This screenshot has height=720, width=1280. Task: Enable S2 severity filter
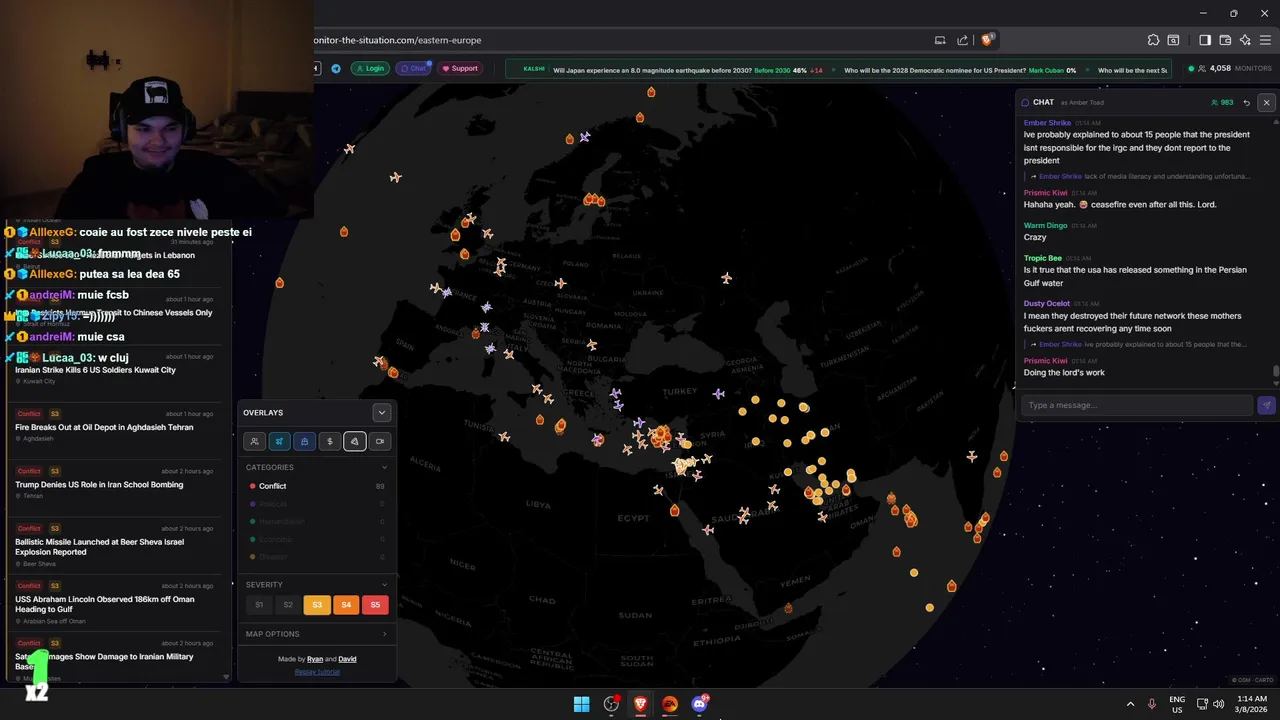[288, 605]
